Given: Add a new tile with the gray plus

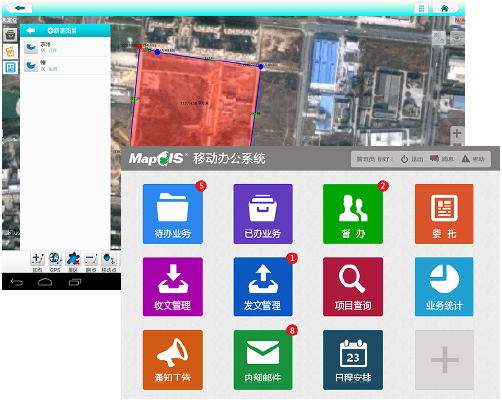Looking at the screenshot, I should click(444, 360).
